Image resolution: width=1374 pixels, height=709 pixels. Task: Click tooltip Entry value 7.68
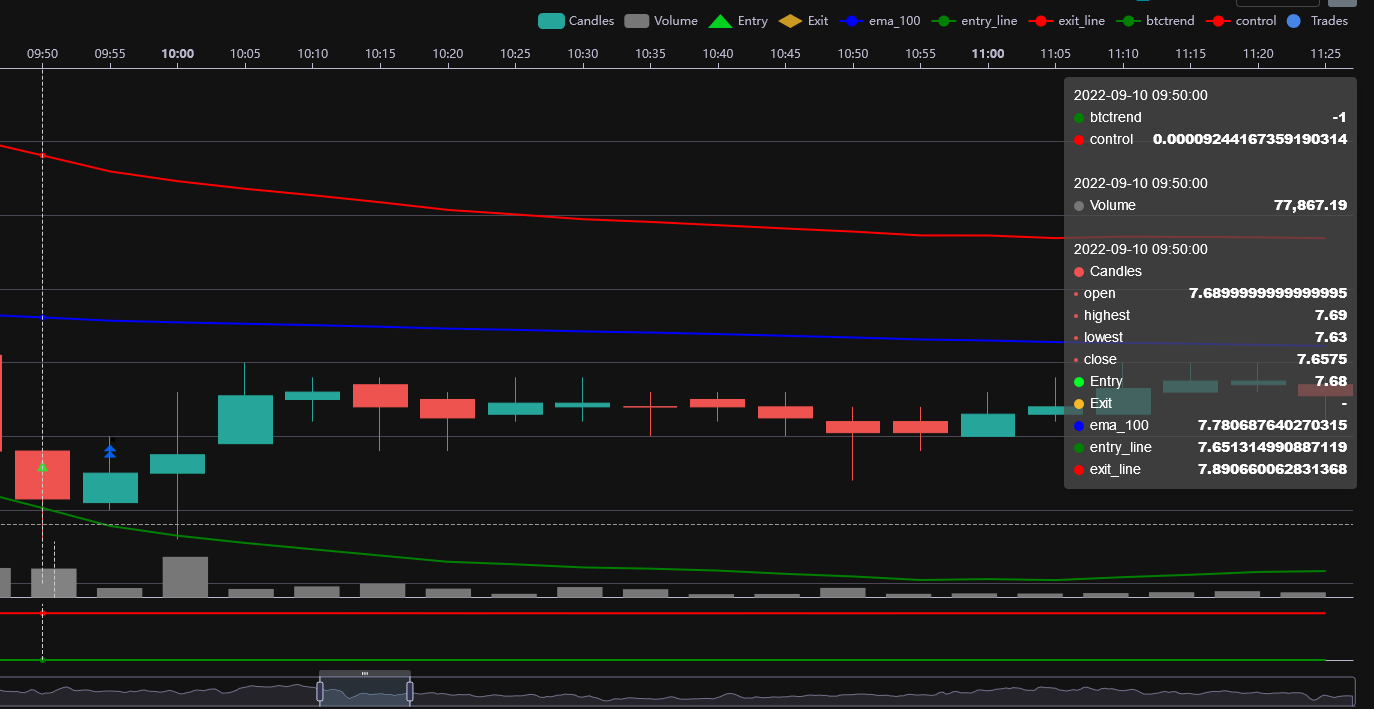coord(1331,381)
